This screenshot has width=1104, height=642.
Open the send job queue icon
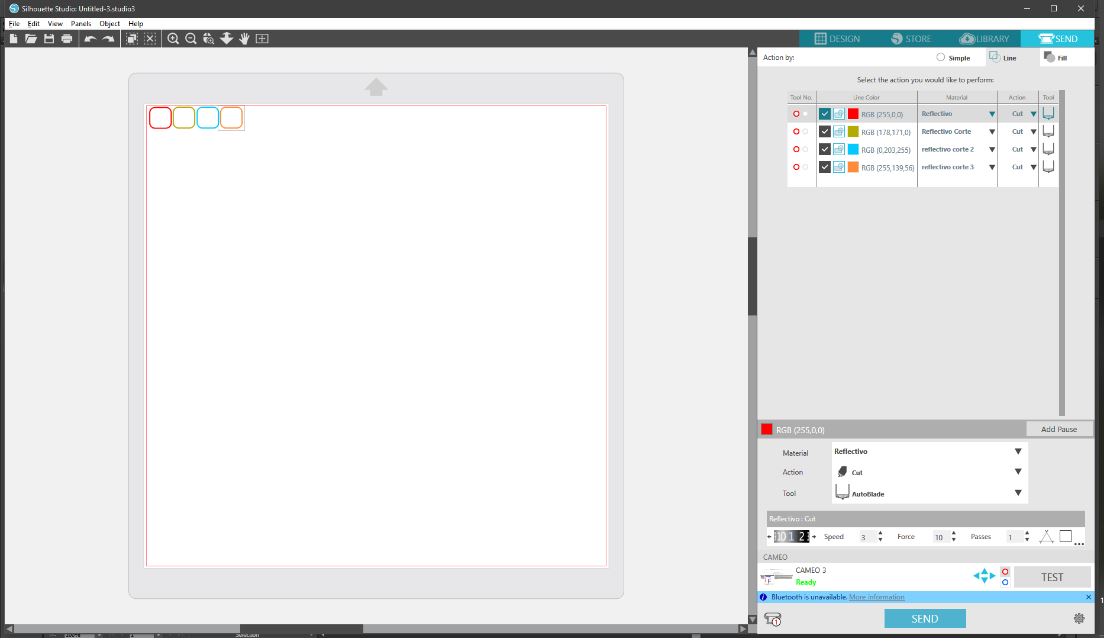coord(772,619)
